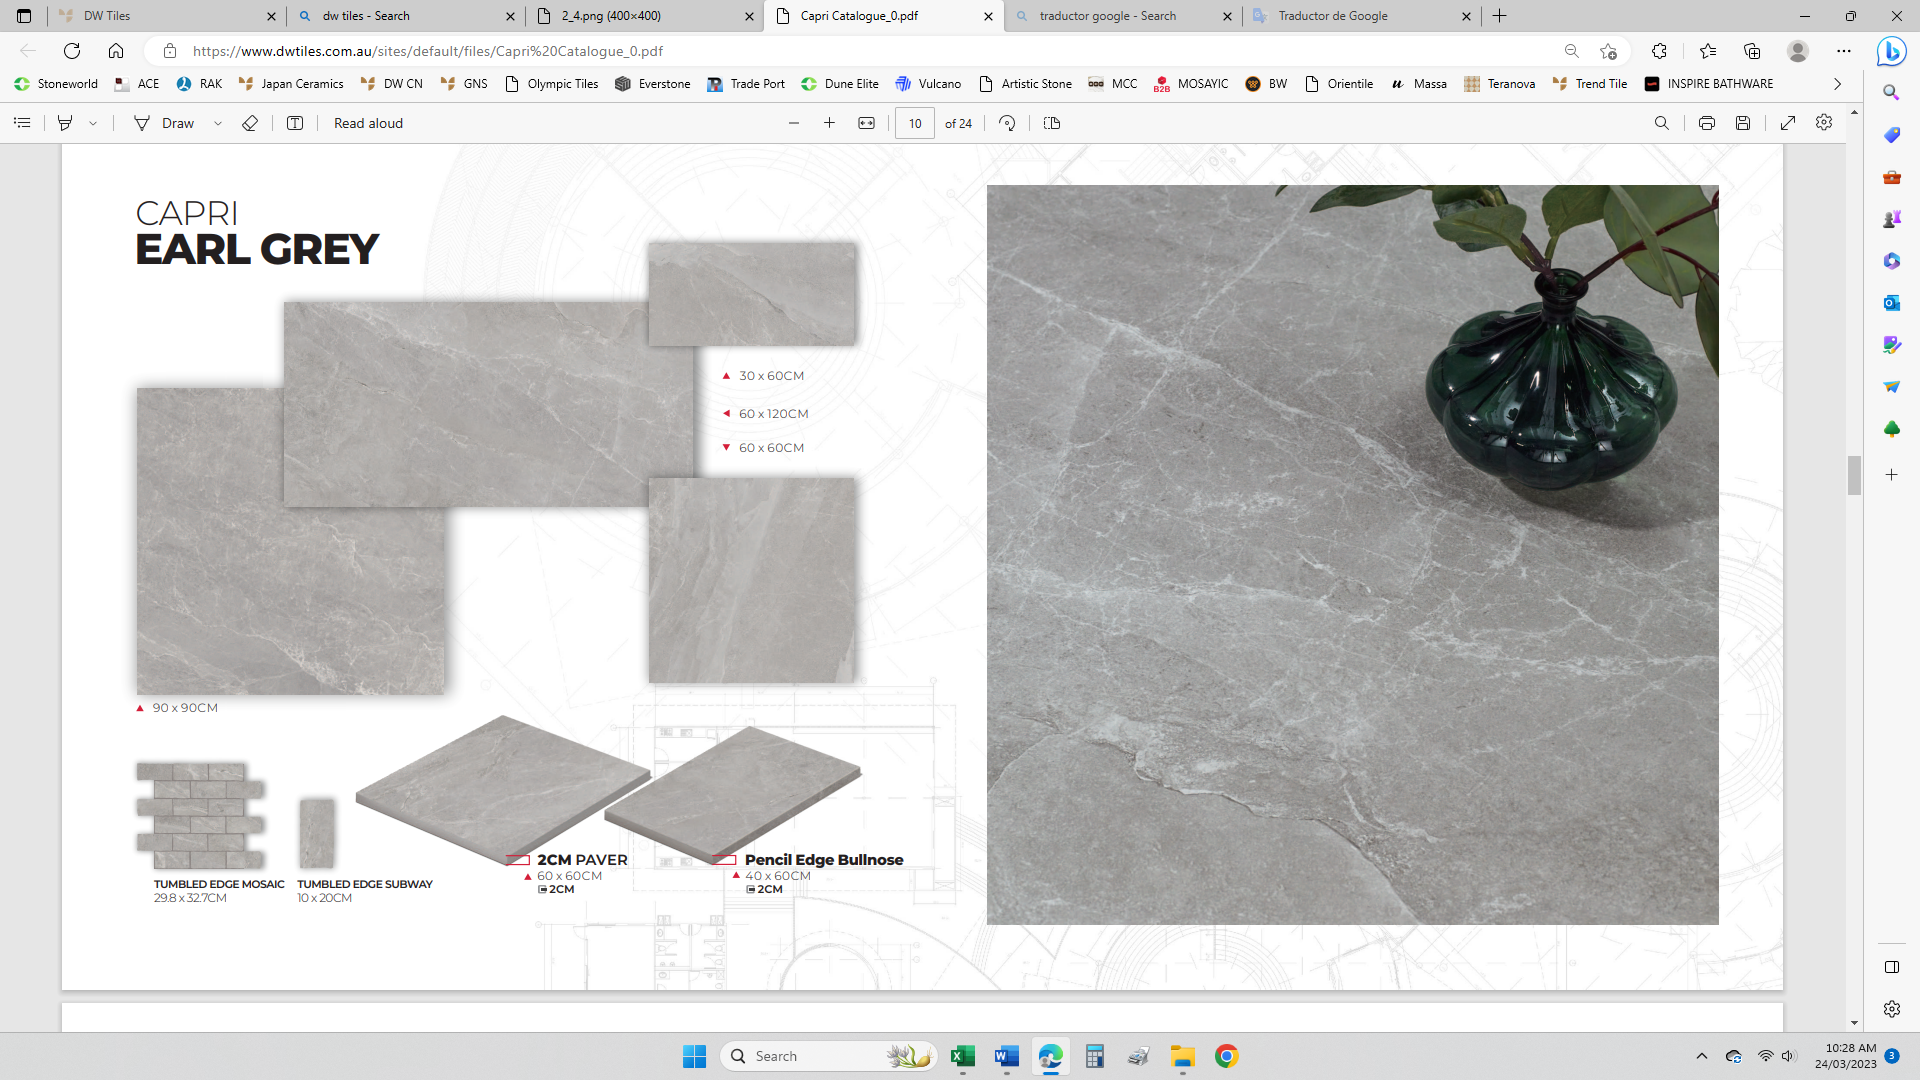The width and height of the screenshot is (1920, 1080).
Task: Switch to traductor google - Search tab
Action: [x=1122, y=16]
